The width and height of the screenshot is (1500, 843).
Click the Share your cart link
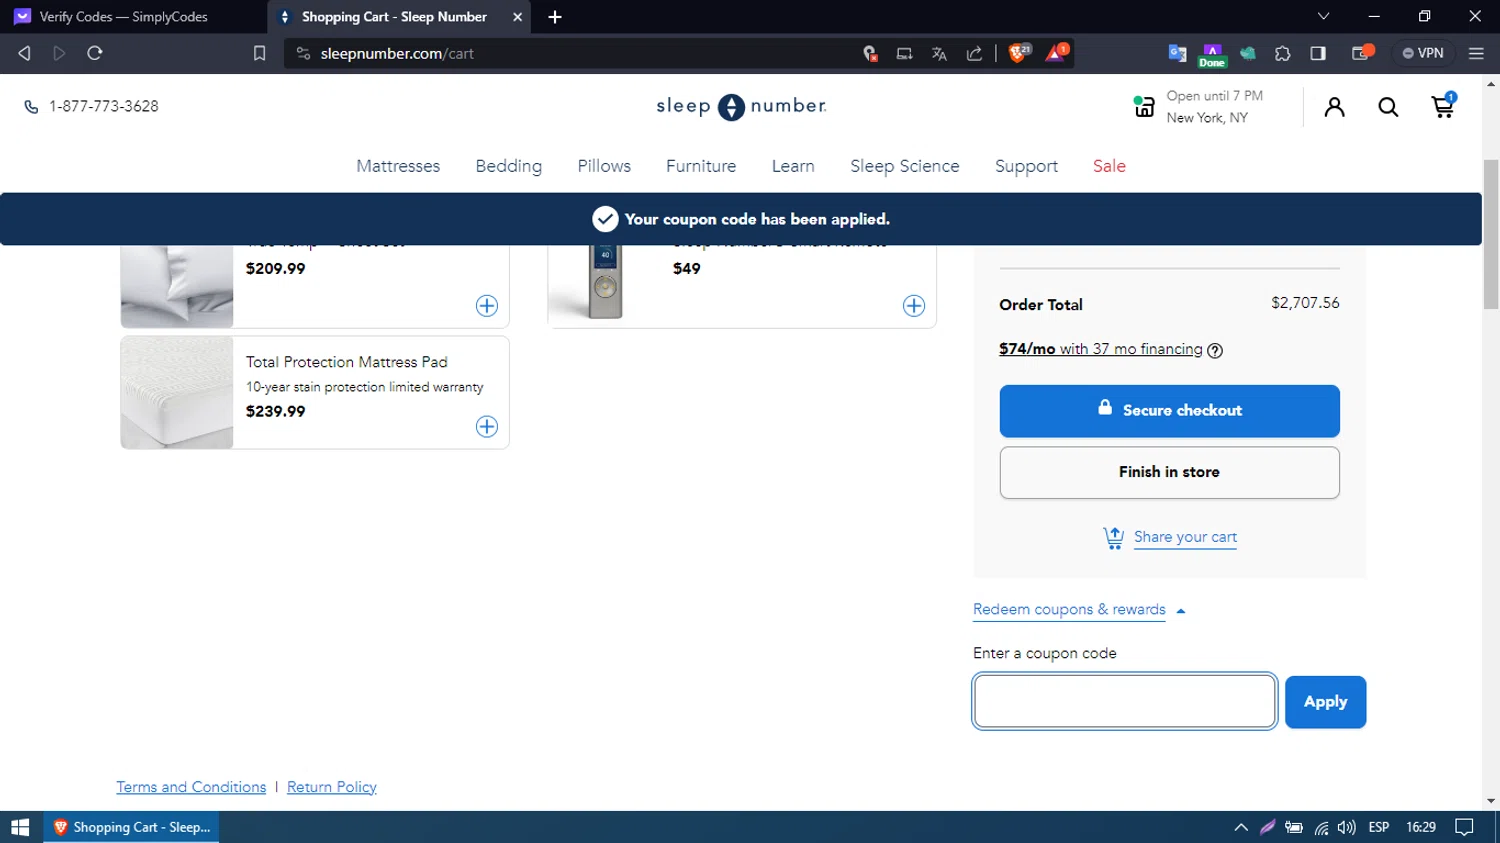[1185, 538]
